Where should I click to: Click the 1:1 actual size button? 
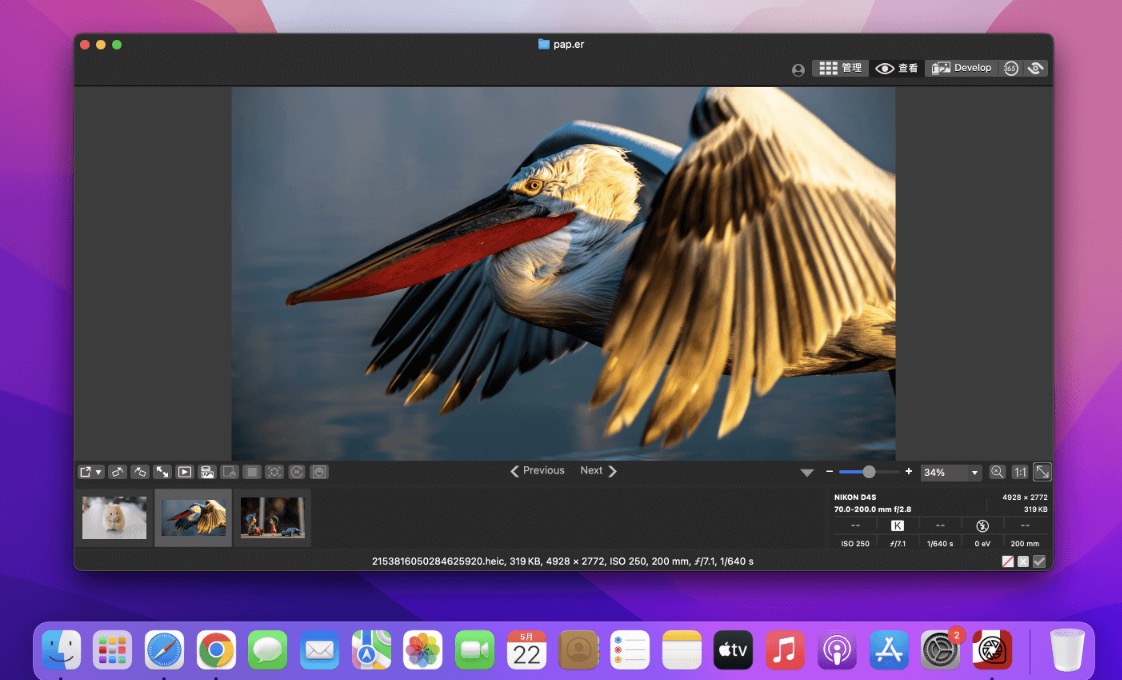tap(1020, 472)
